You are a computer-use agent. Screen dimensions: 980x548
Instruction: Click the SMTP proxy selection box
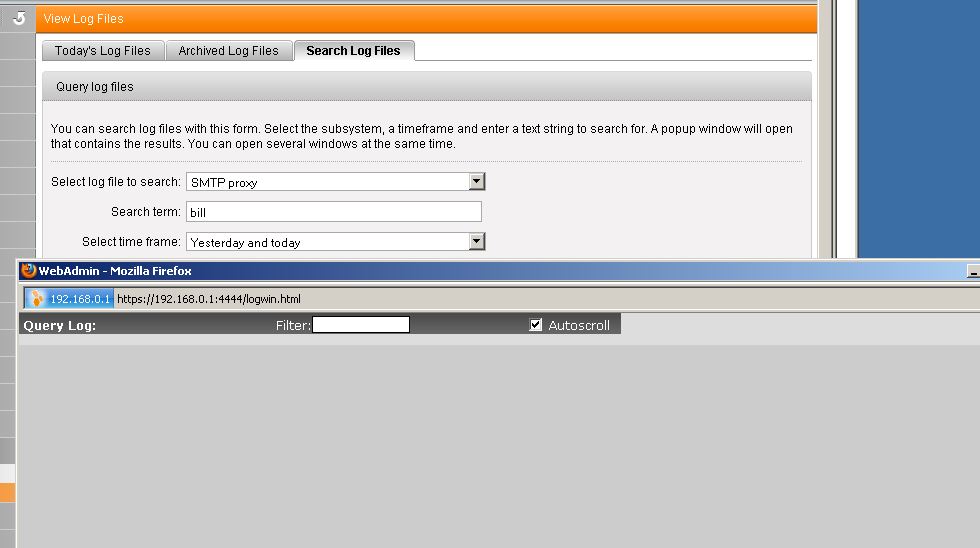pyautogui.click(x=327, y=182)
